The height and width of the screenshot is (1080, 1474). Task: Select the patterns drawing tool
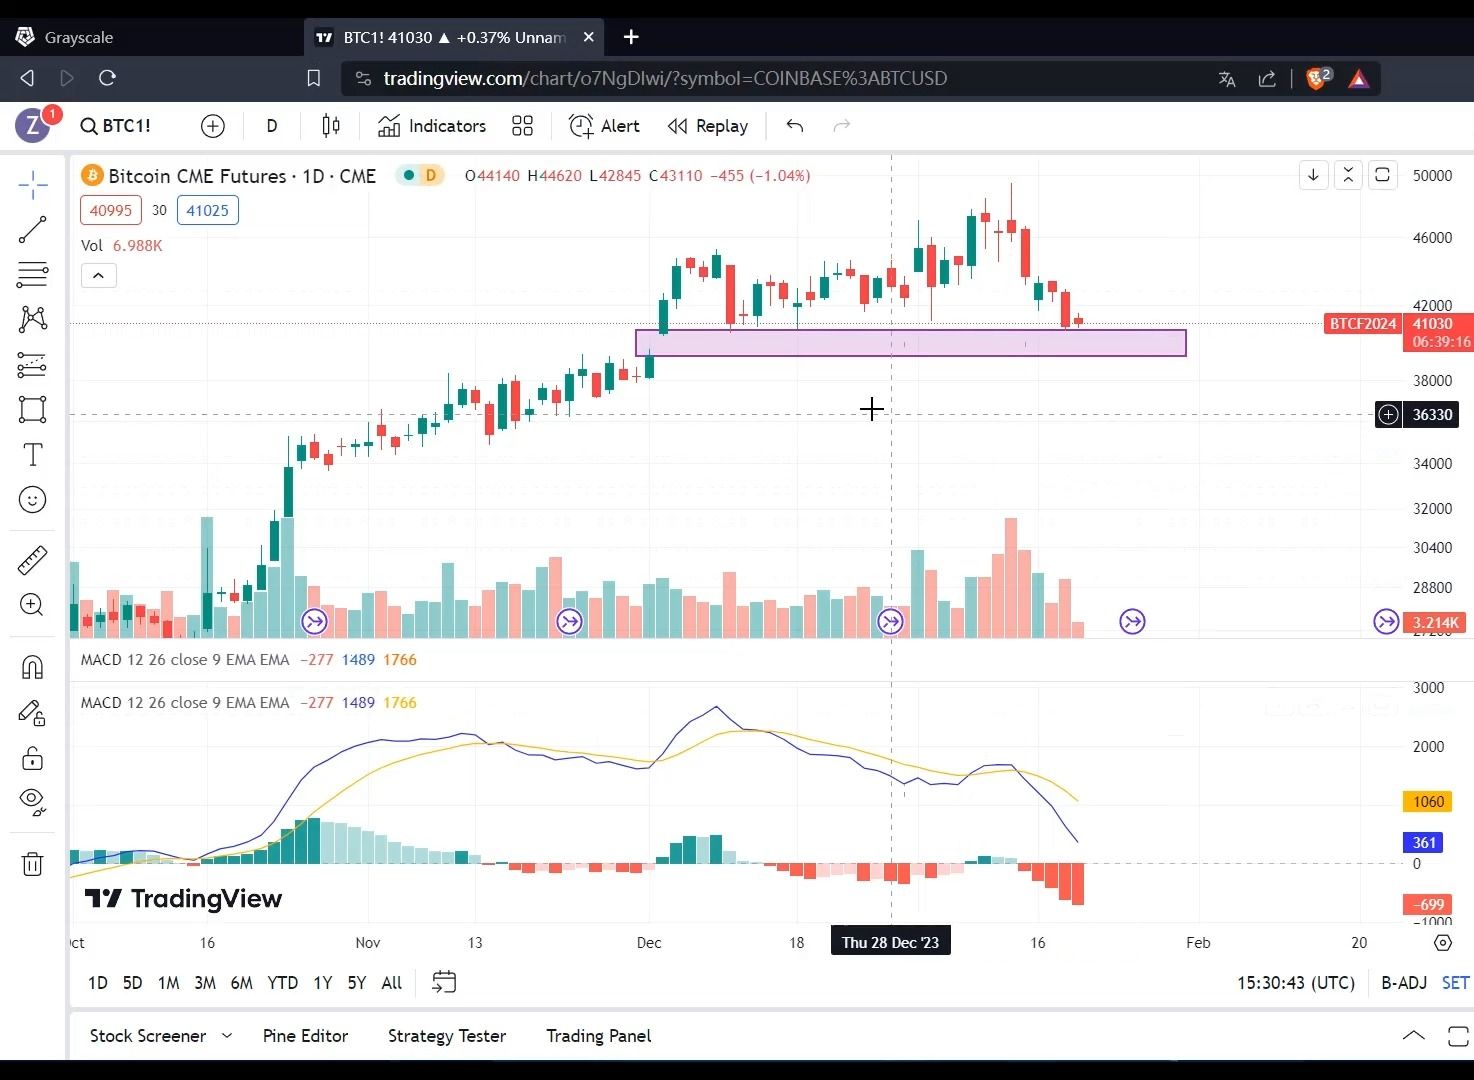point(32,319)
